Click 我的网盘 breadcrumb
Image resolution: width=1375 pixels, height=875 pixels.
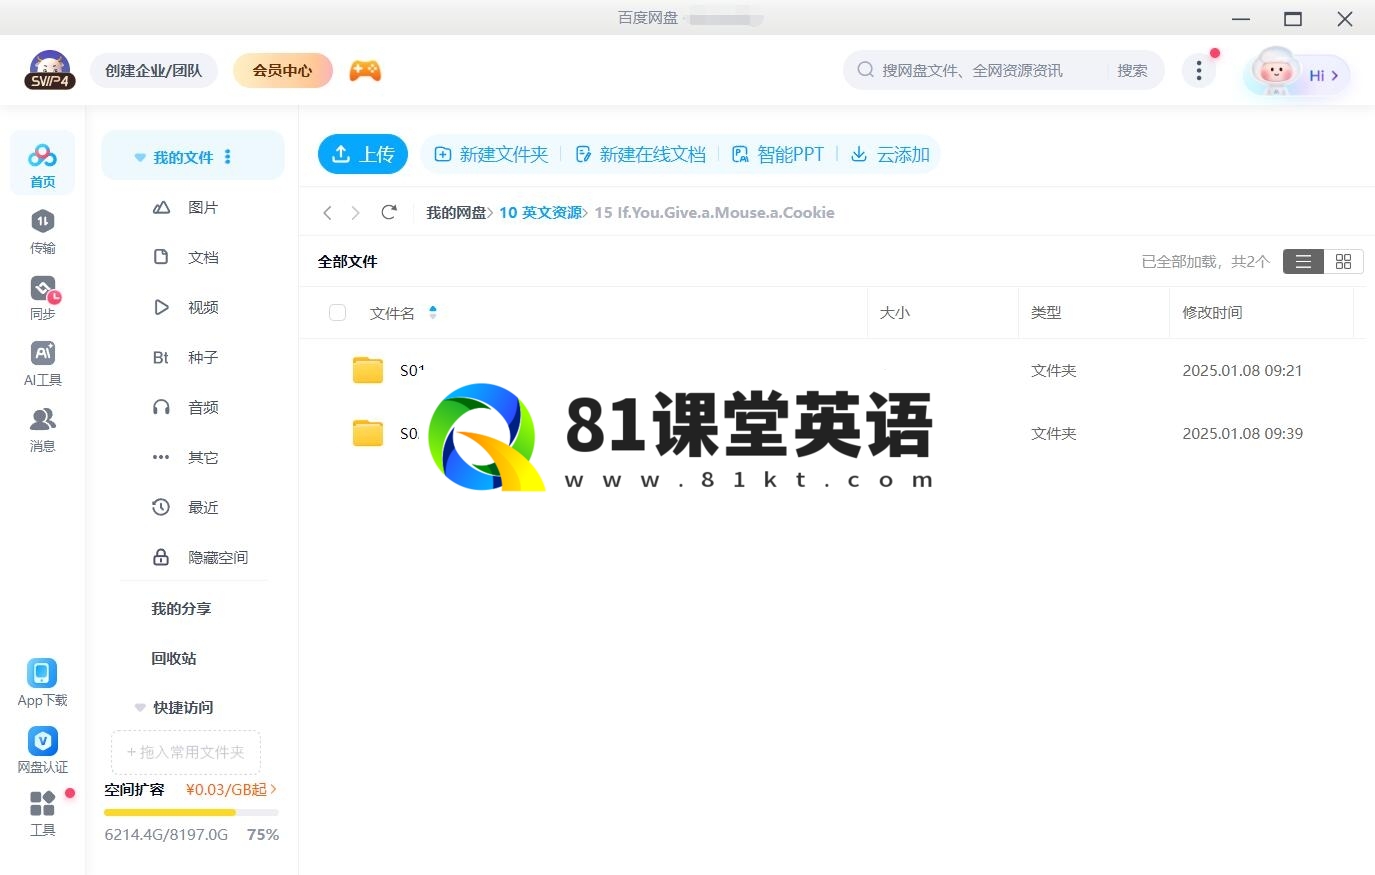456,212
